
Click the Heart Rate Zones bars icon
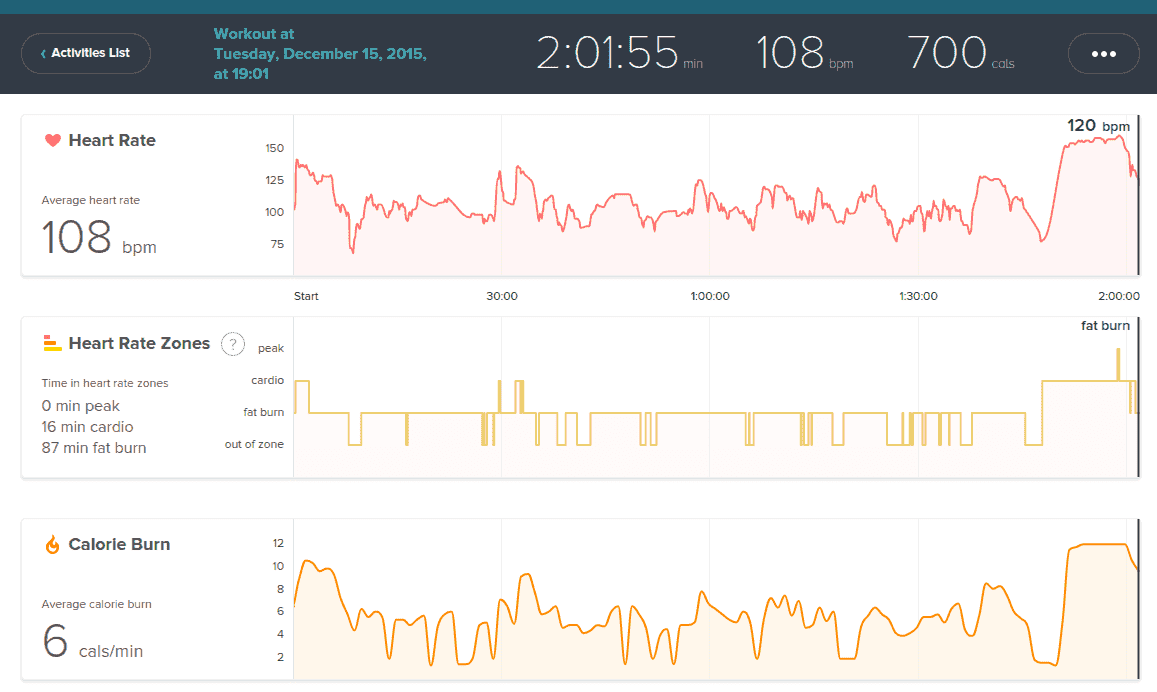(x=53, y=344)
